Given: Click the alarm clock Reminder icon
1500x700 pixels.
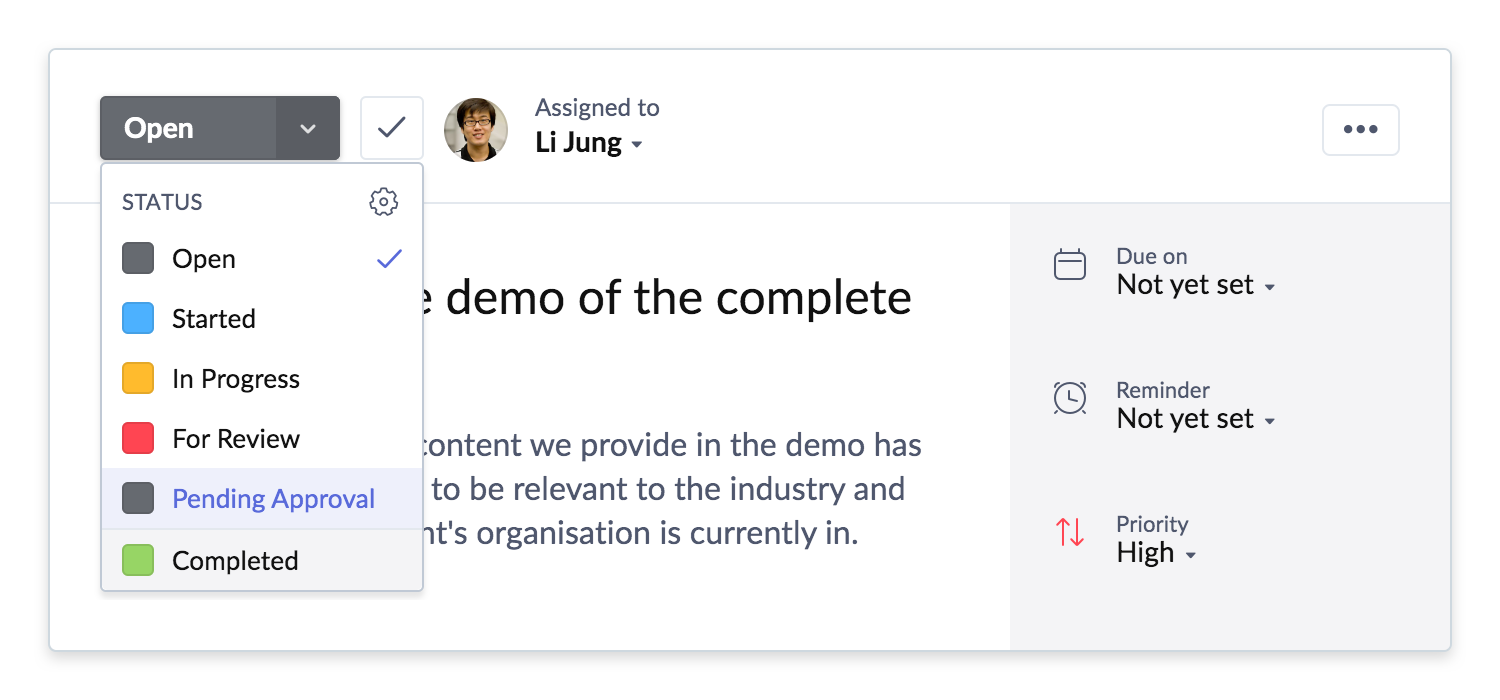Looking at the screenshot, I should click(1070, 398).
